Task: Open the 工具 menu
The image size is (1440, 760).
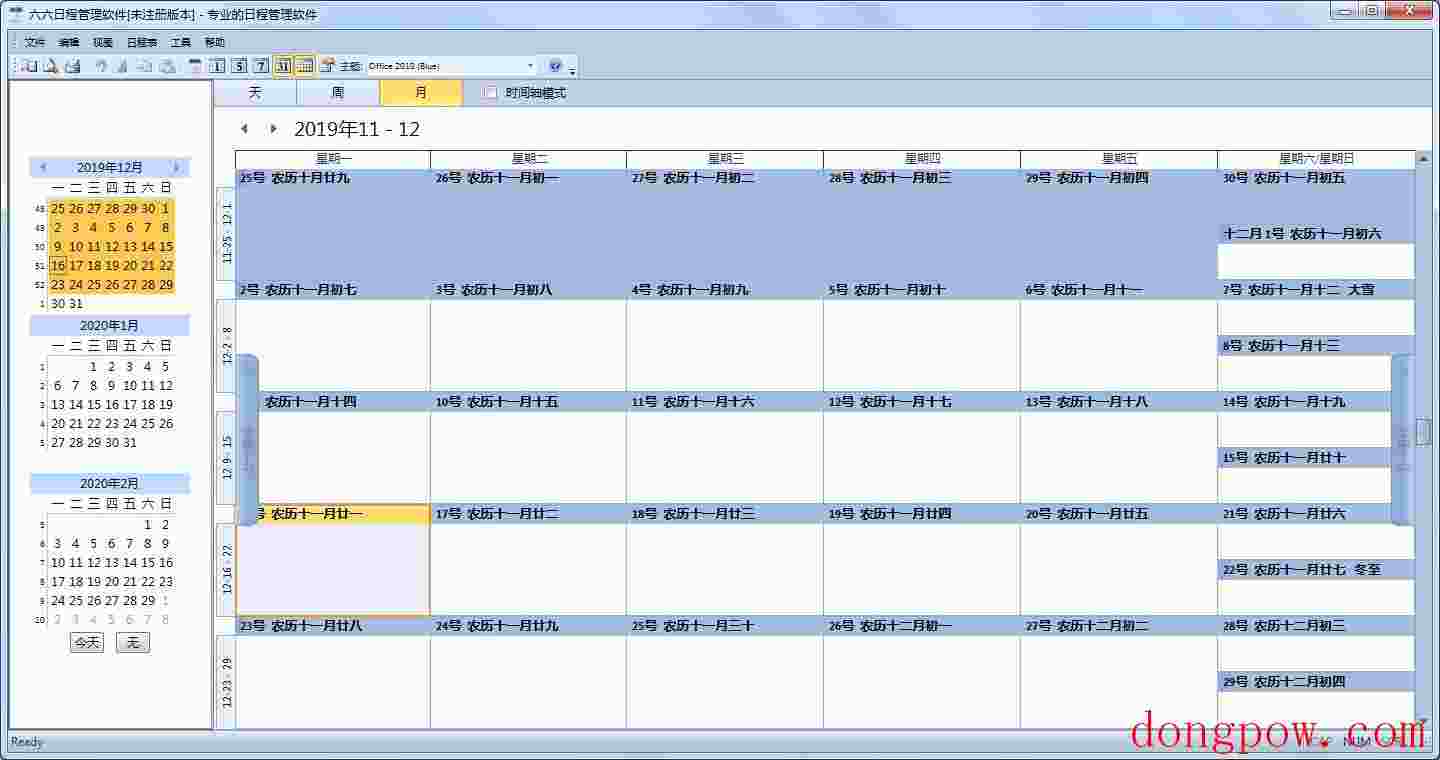Action: [181, 43]
